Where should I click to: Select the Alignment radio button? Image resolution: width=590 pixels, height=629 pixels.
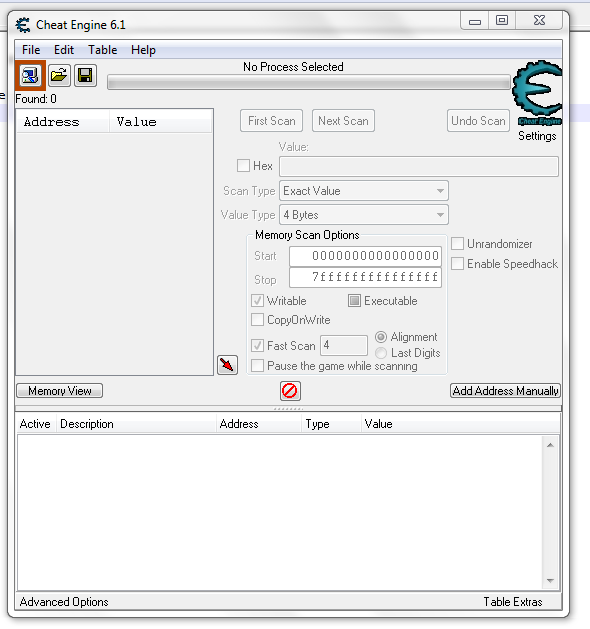pyautogui.click(x=381, y=337)
